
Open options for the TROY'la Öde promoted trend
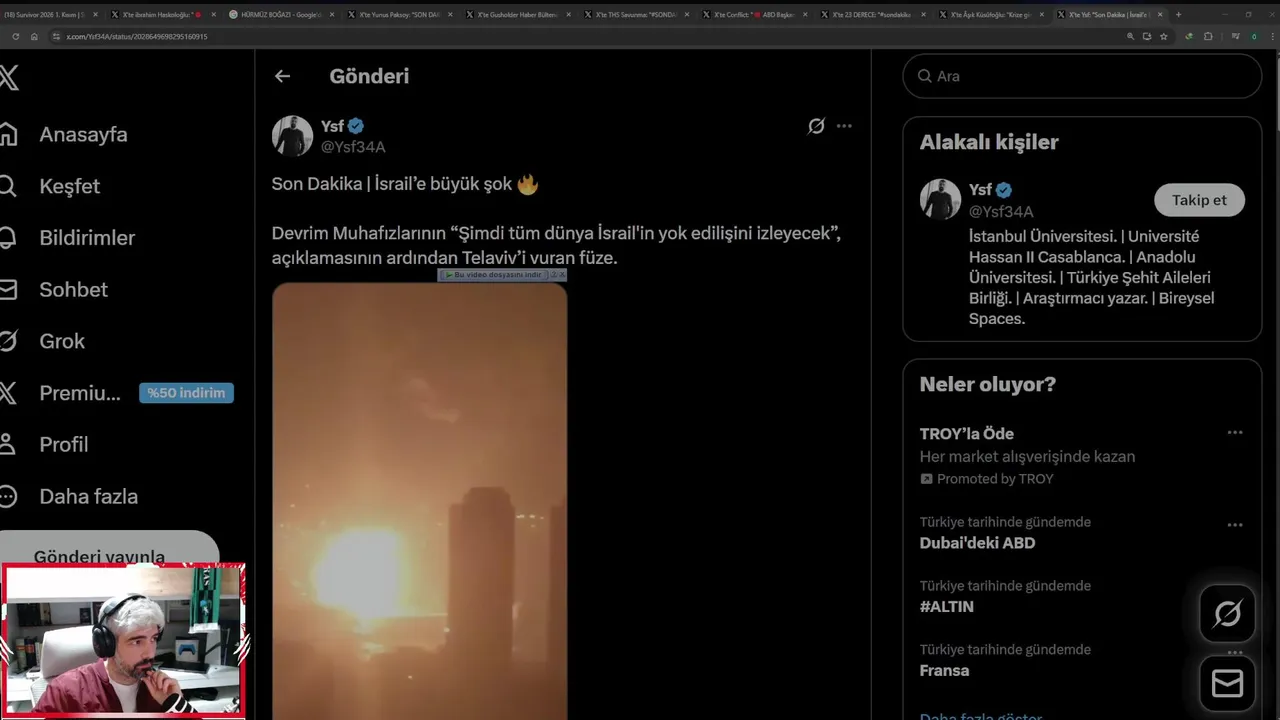[x=1235, y=433]
